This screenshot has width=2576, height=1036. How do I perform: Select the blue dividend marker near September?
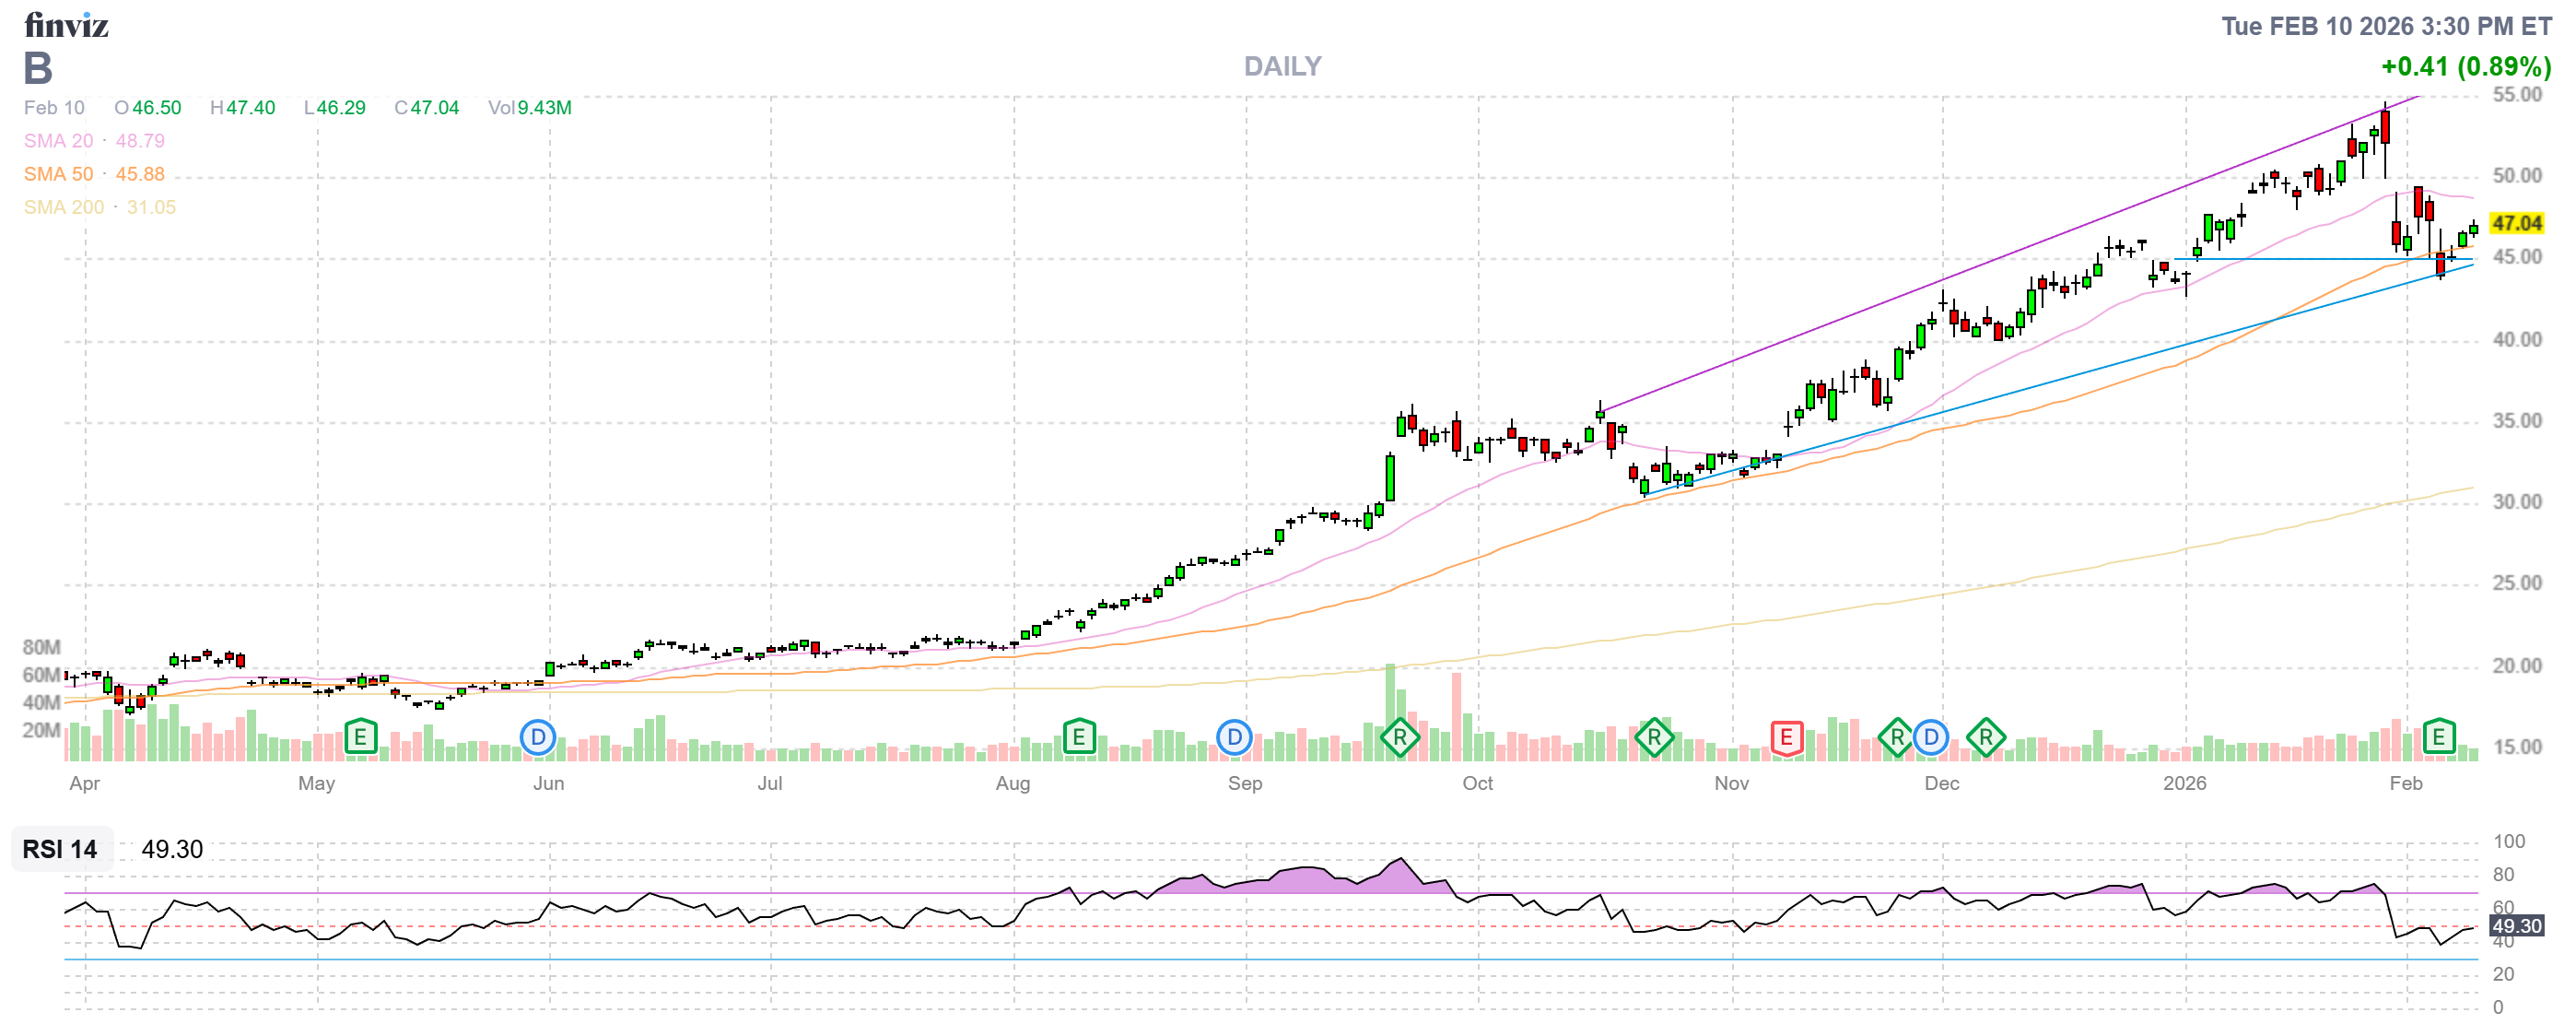[x=1234, y=738]
